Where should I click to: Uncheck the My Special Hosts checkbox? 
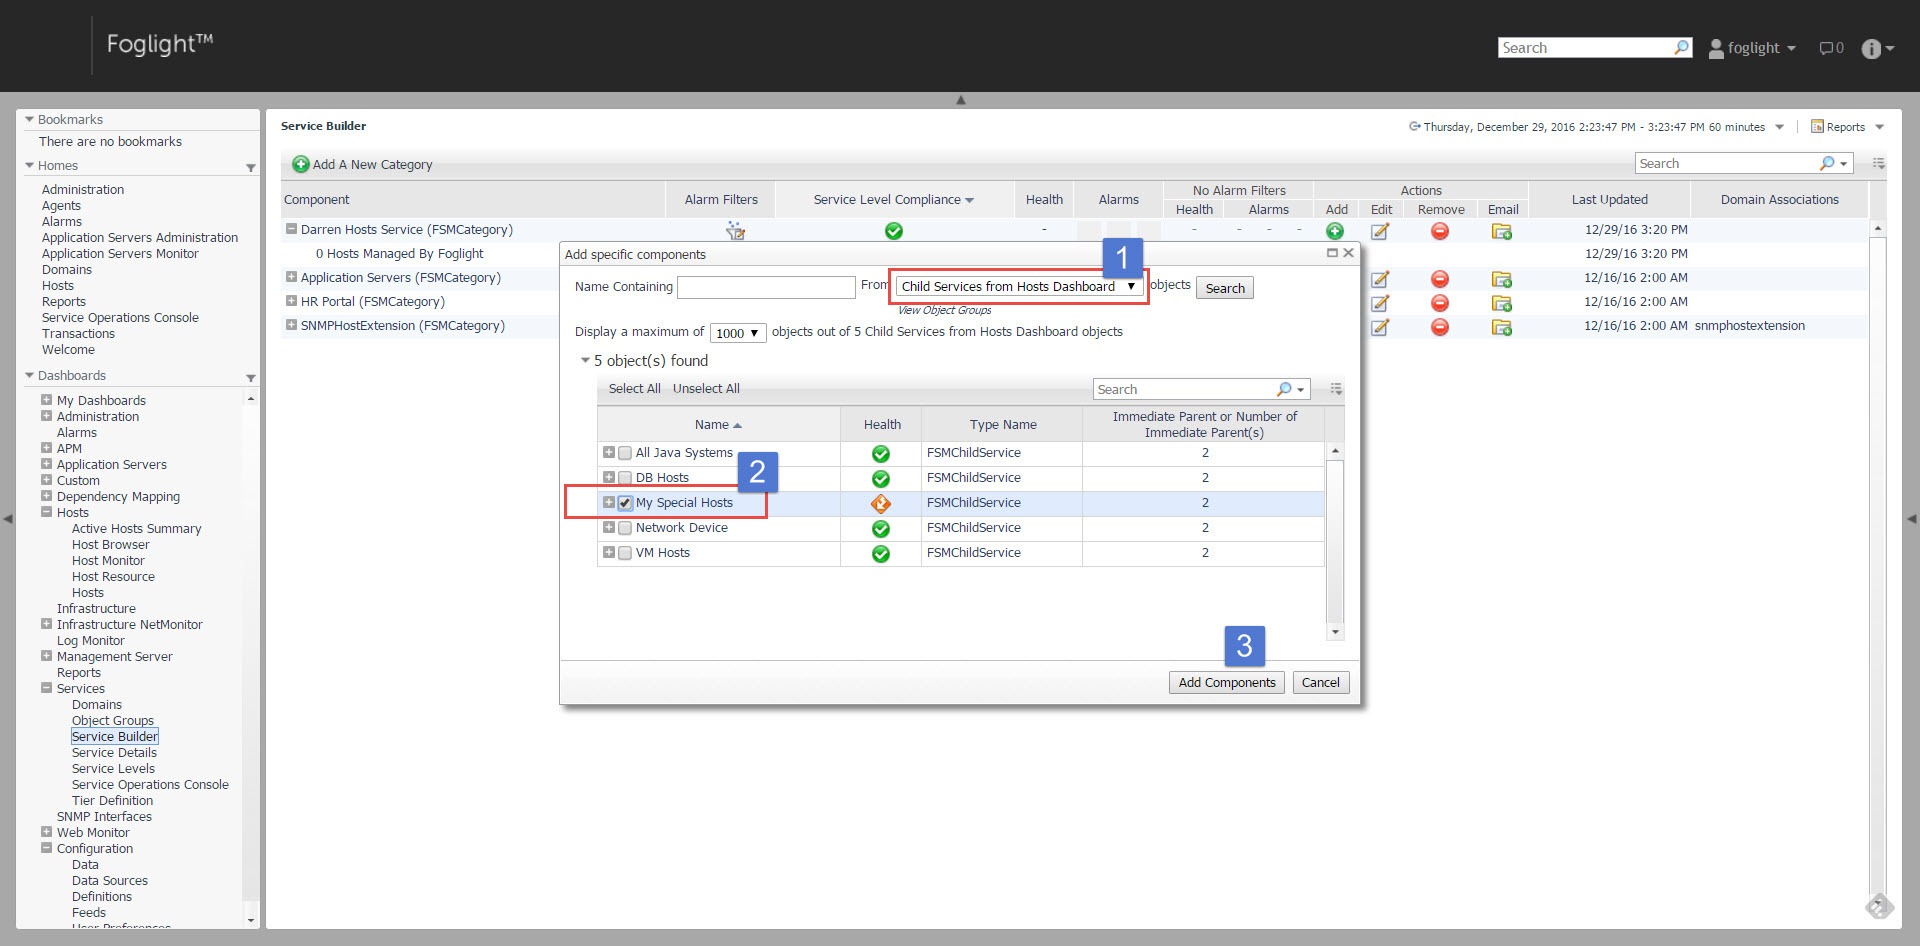coord(625,503)
